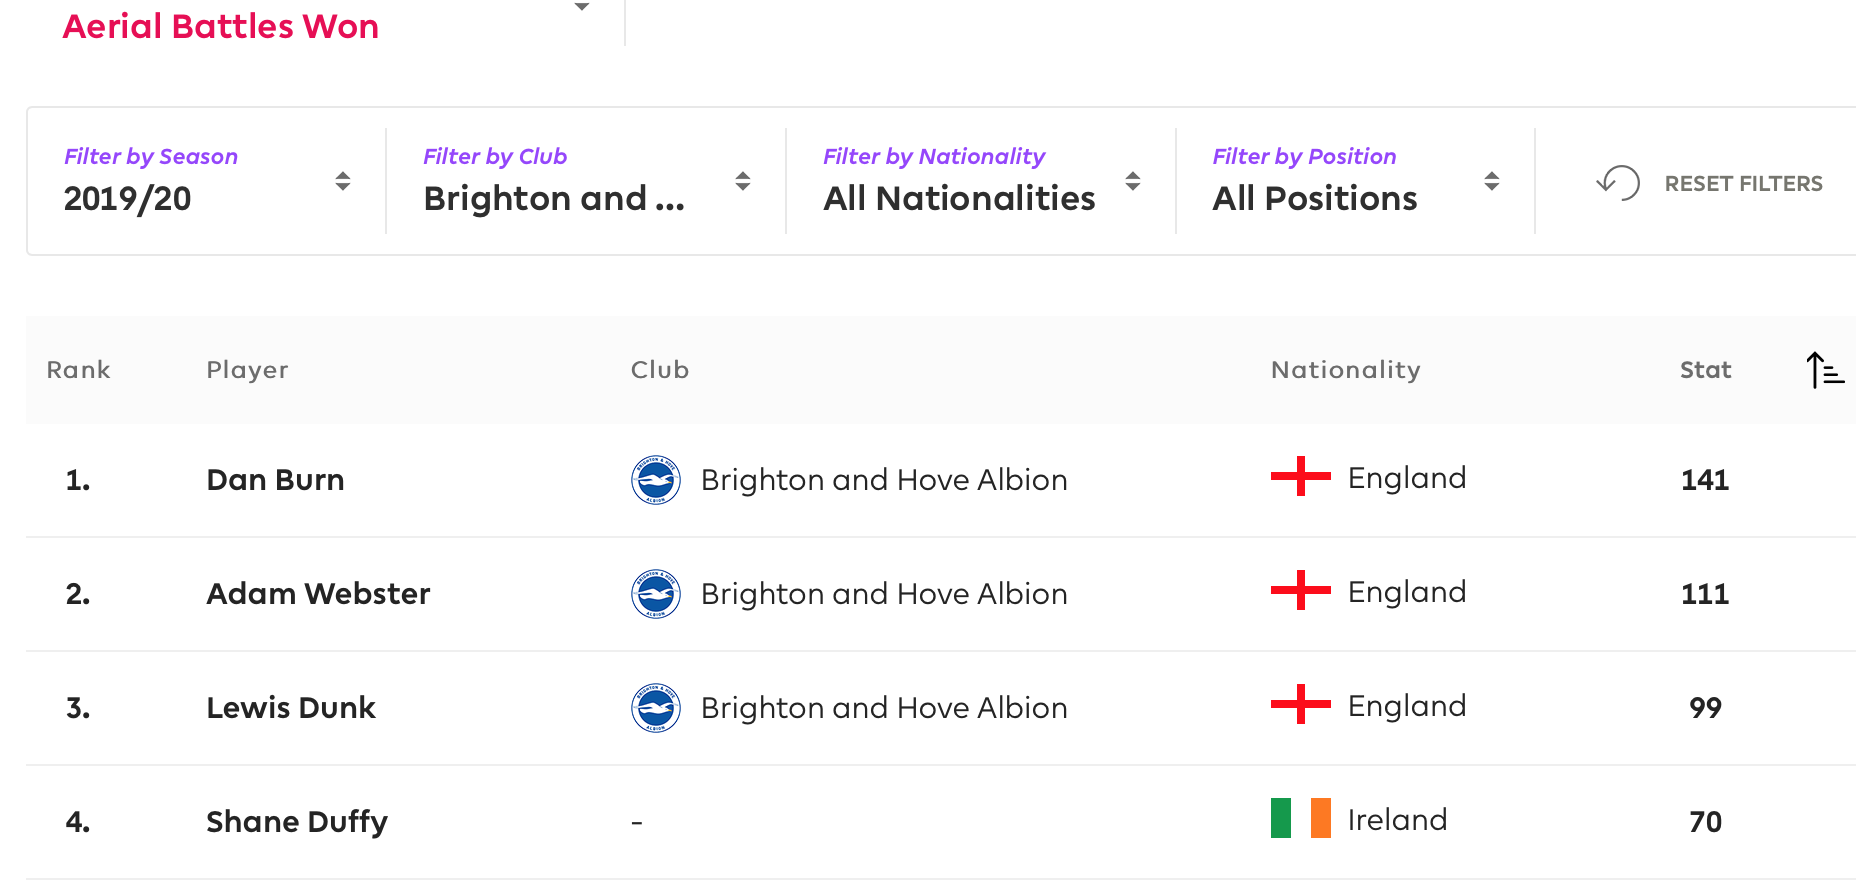1856x888 pixels.
Task: Click the Ireland flag in Shane Duffy's row
Action: click(x=1300, y=818)
